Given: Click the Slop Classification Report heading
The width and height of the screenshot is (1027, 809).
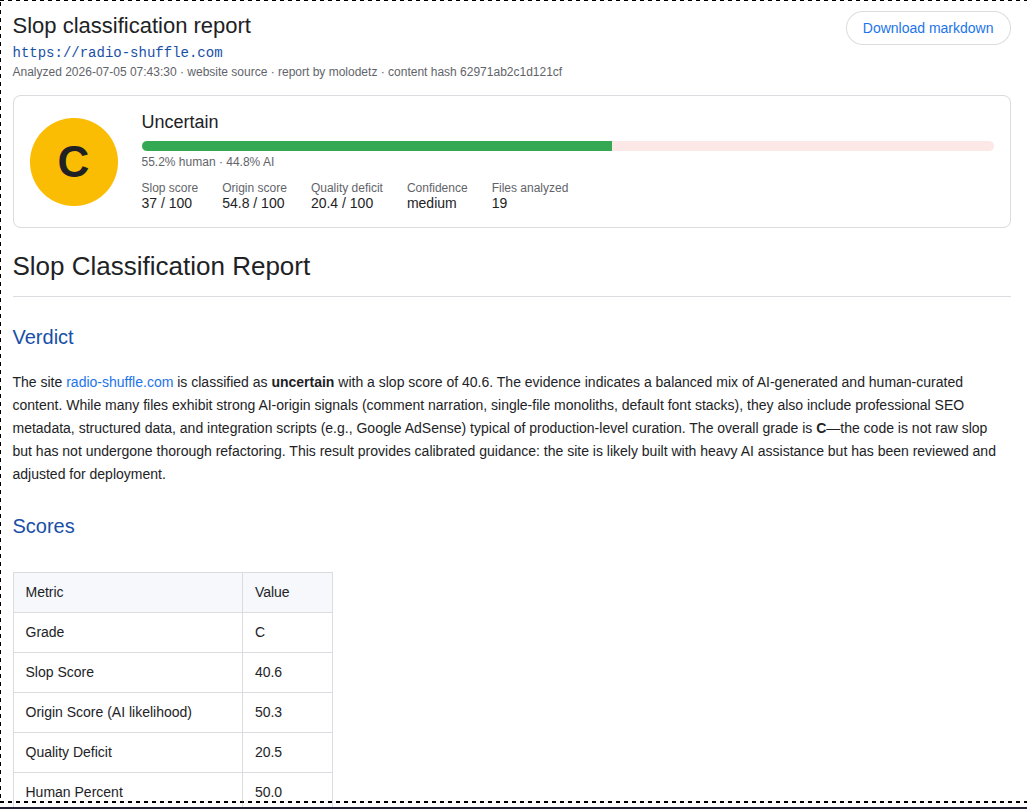Looking at the screenshot, I should [x=161, y=267].
